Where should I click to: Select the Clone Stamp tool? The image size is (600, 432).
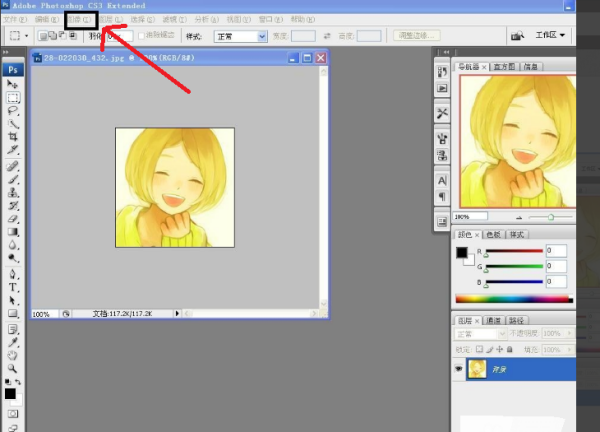point(13,192)
